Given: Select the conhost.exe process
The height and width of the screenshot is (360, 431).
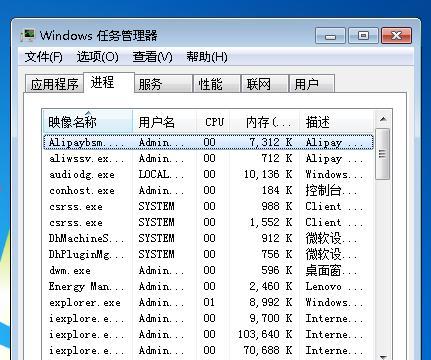Looking at the screenshot, I should click(208, 190).
